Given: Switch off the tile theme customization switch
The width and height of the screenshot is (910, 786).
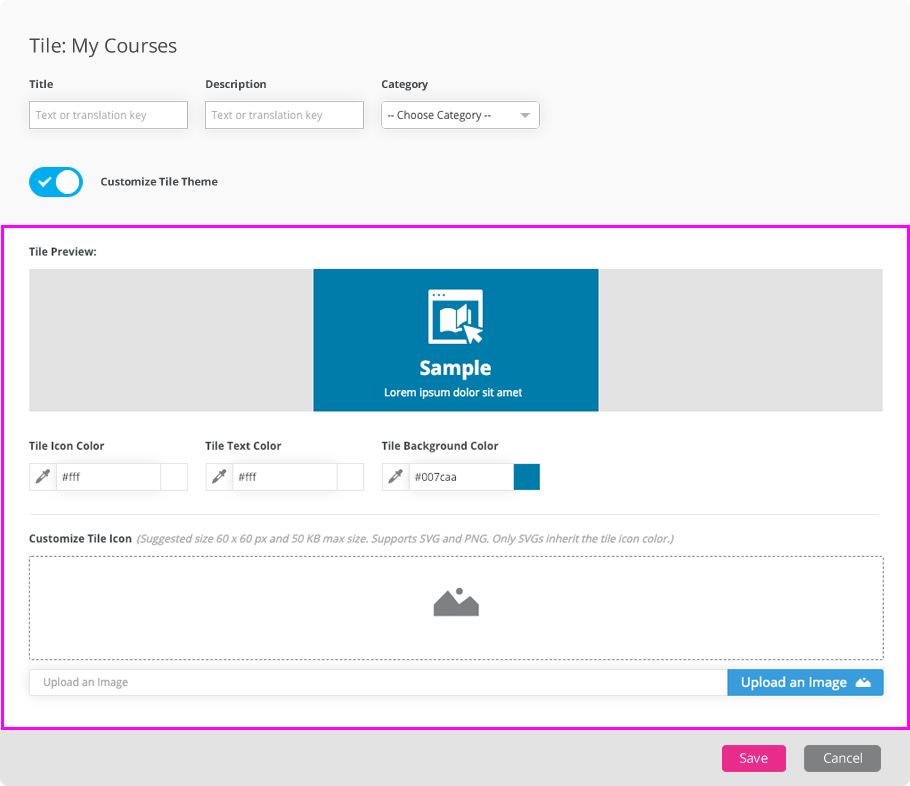Looking at the screenshot, I should click(55, 182).
